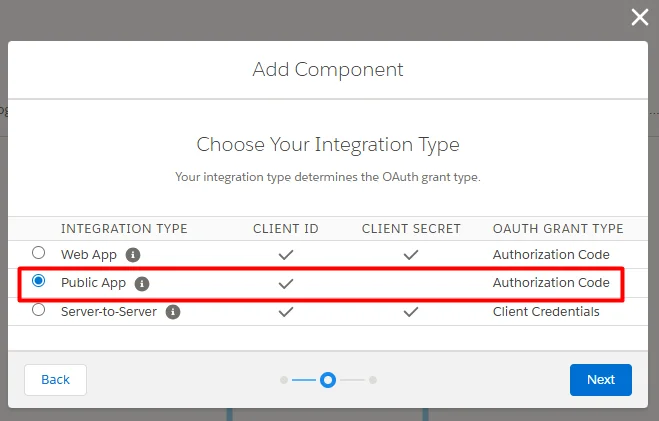This screenshot has width=659, height=421.
Task: Select the Server-to-Server radio button
Action: (x=38, y=310)
